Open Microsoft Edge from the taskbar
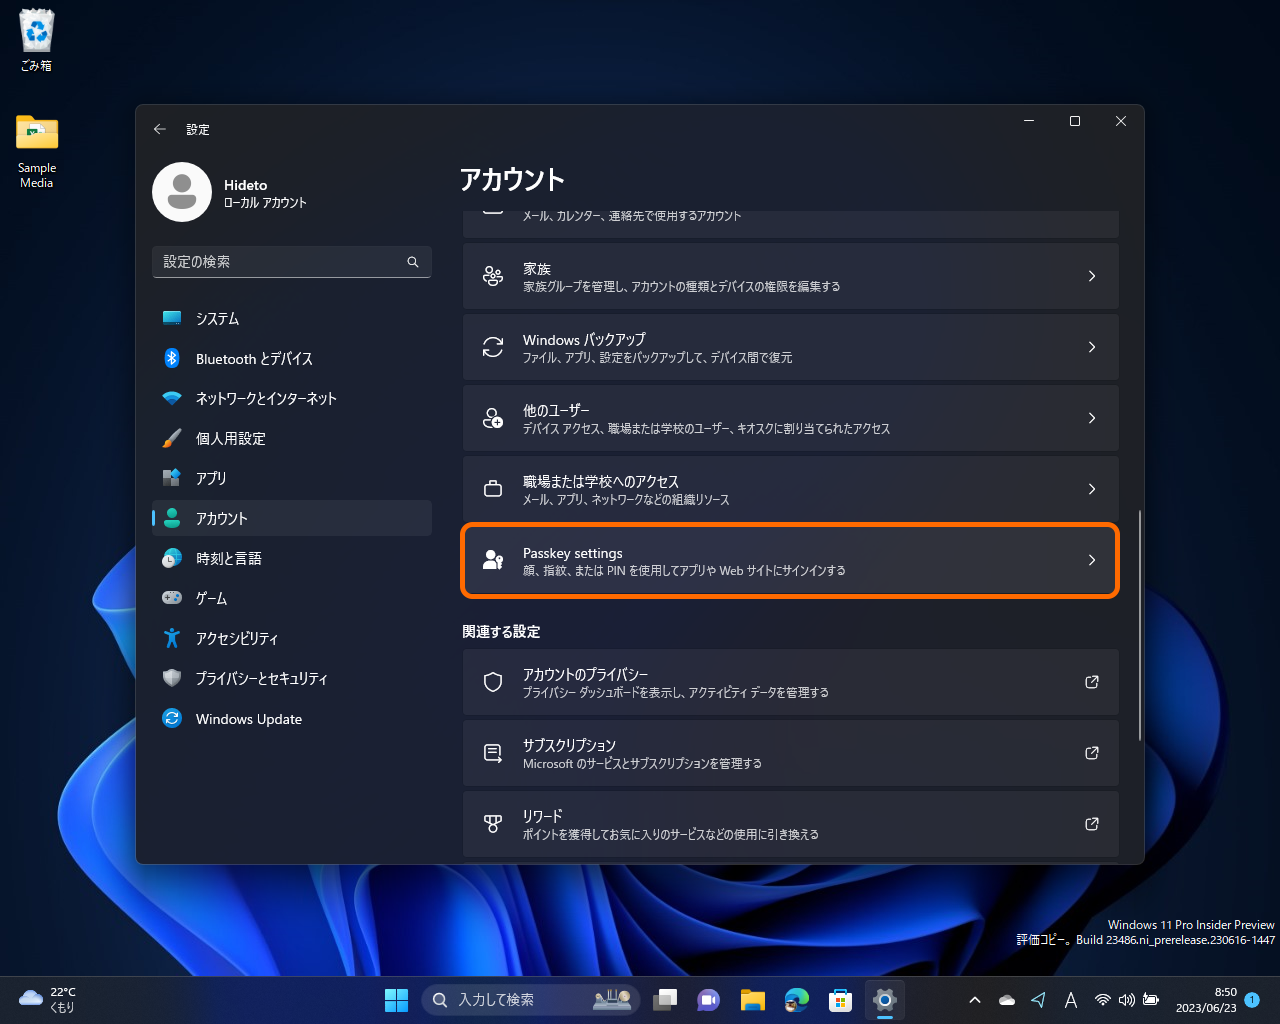 point(796,999)
